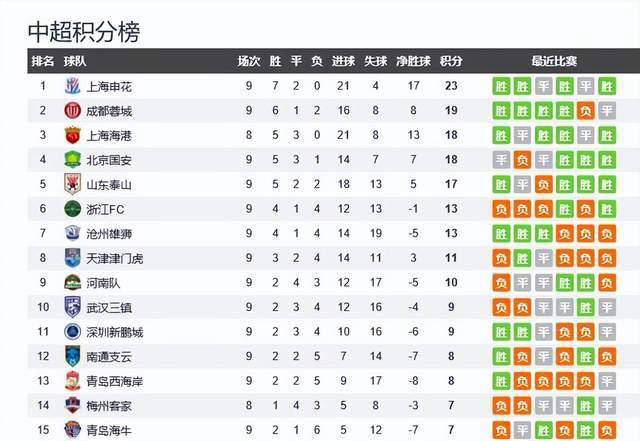Sort by 净胜球 column header
Viewport: 640px width, 441px height.
click(413, 61)
